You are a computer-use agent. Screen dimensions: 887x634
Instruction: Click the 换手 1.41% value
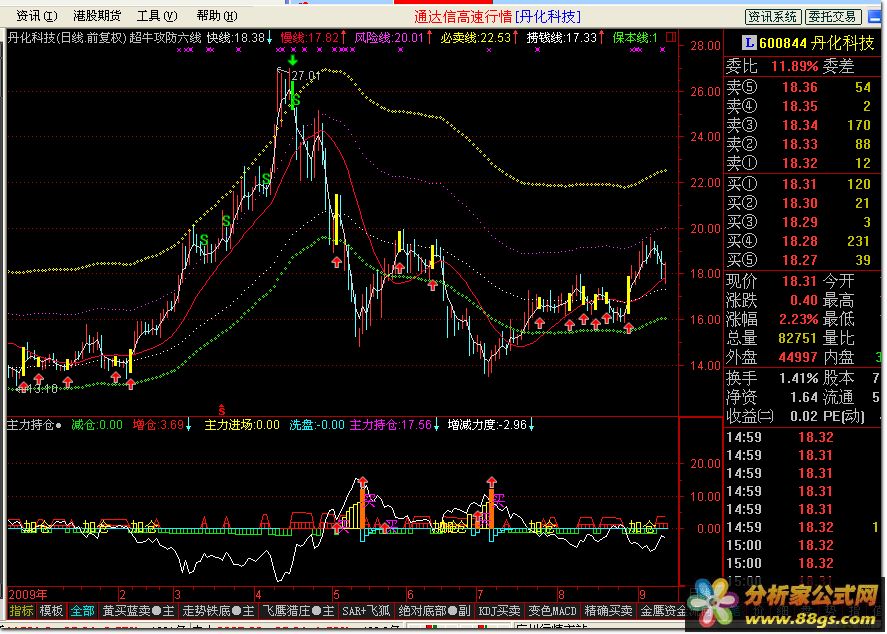[798, 378]
